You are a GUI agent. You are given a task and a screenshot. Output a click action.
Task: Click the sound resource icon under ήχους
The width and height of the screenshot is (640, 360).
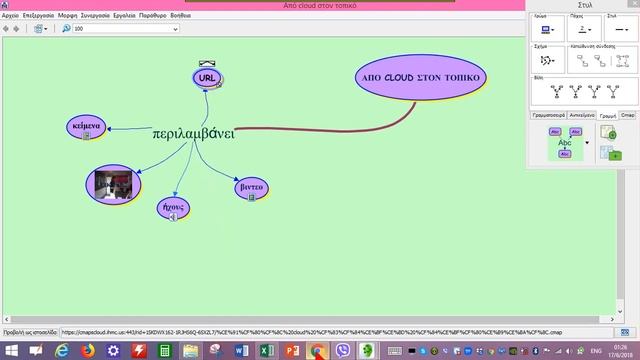(x=173, y=217)
